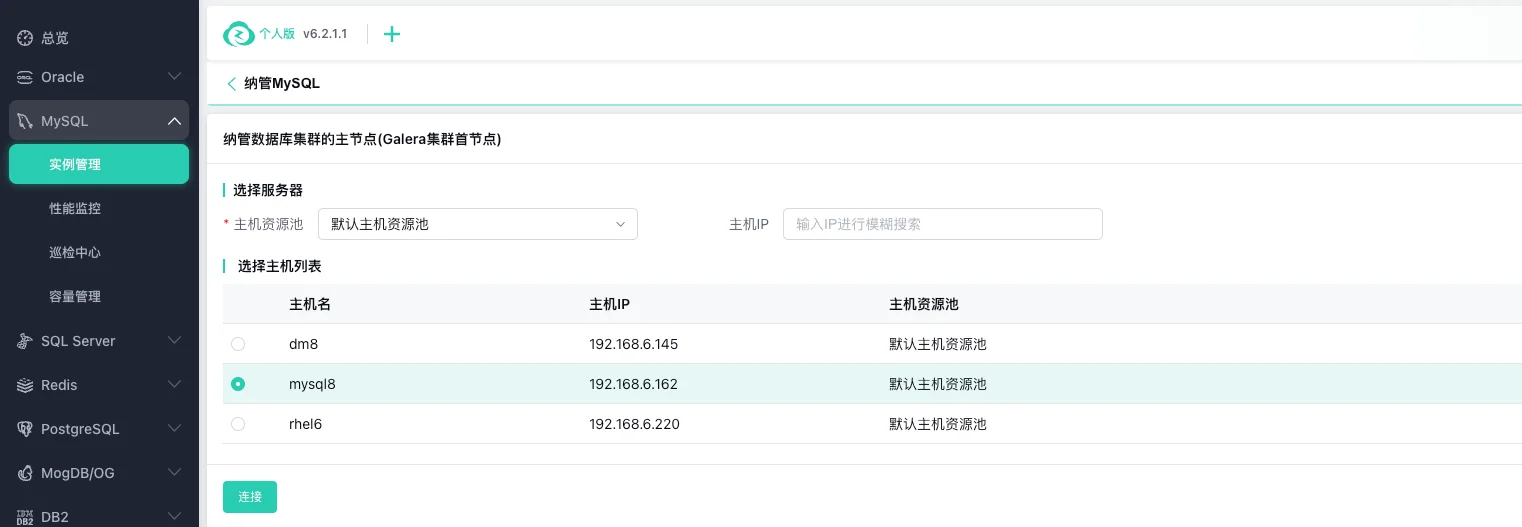Viewport: 1522px width, 527px height.
Task: Select the dm8 host radio button
Action: (x=238, y=344)
